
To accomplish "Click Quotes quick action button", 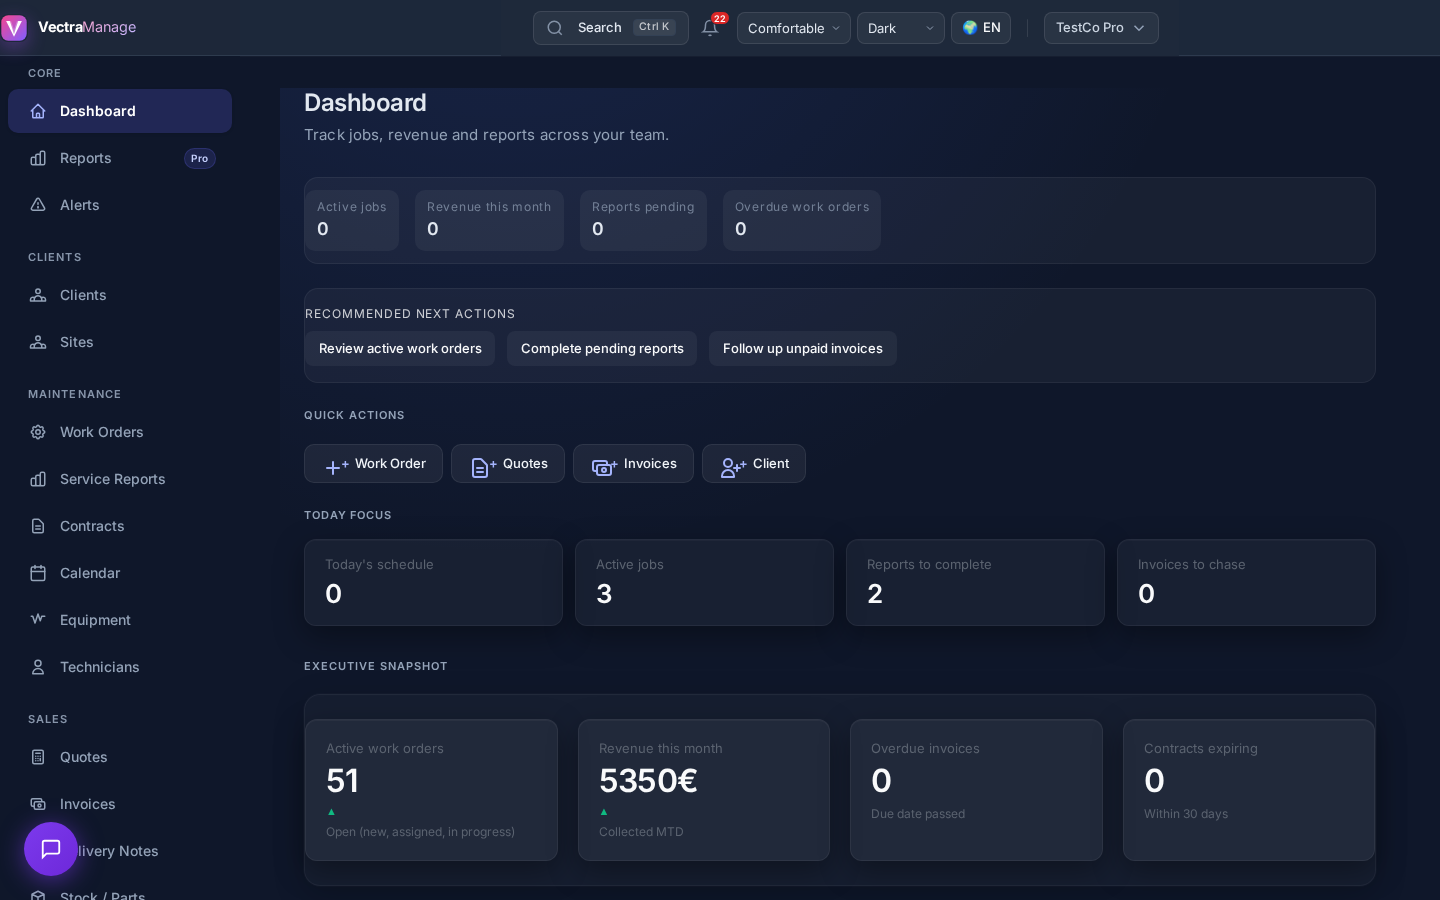I will 508,464.
